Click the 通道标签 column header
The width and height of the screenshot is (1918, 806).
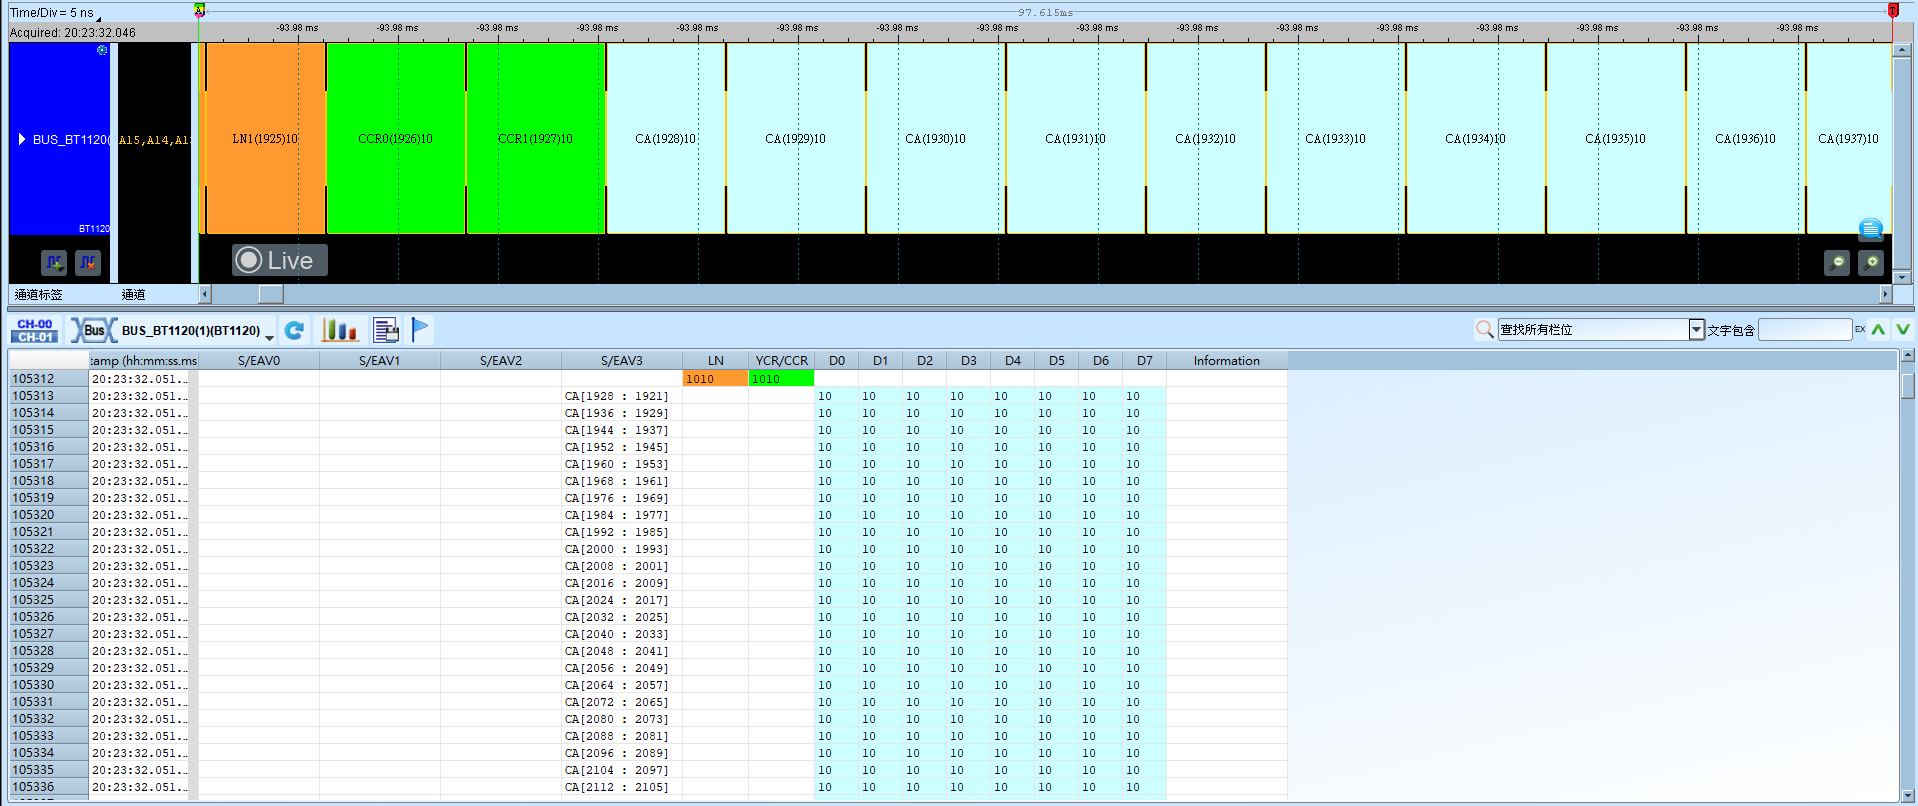click(39, 295)
